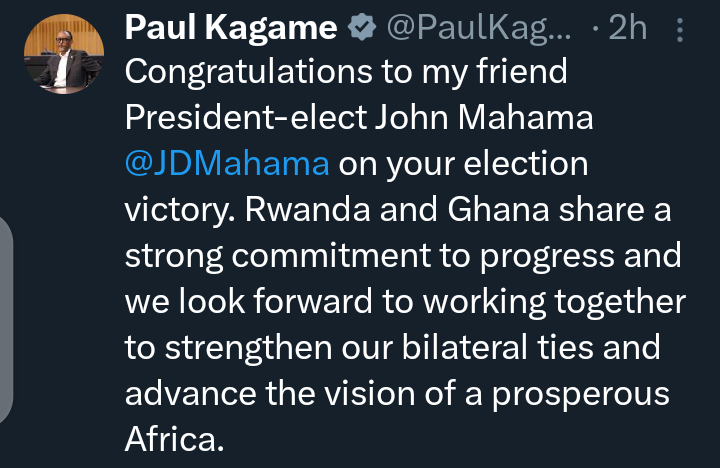Click the text "President-elect John Mahama"
The image size is (720, 468).
359,118
